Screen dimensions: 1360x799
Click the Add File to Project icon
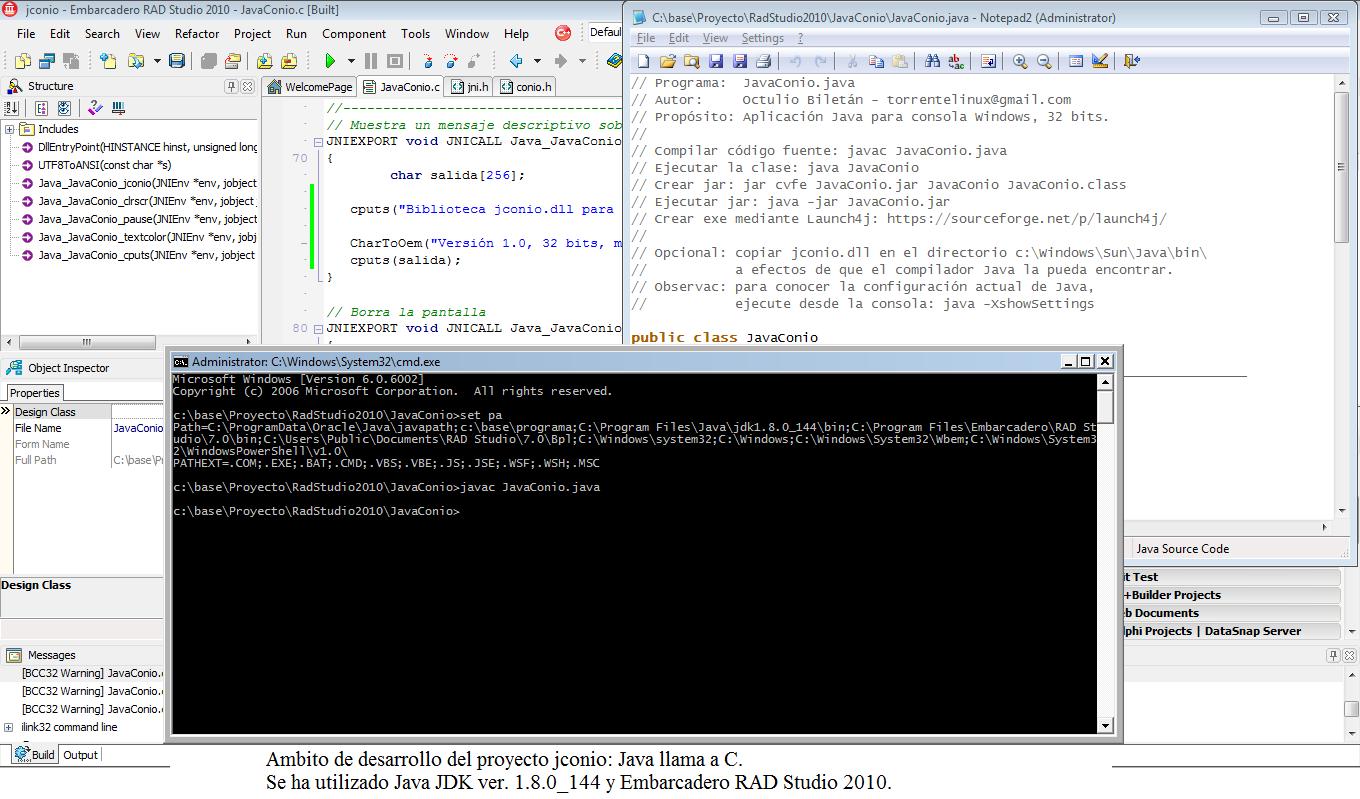265,61
